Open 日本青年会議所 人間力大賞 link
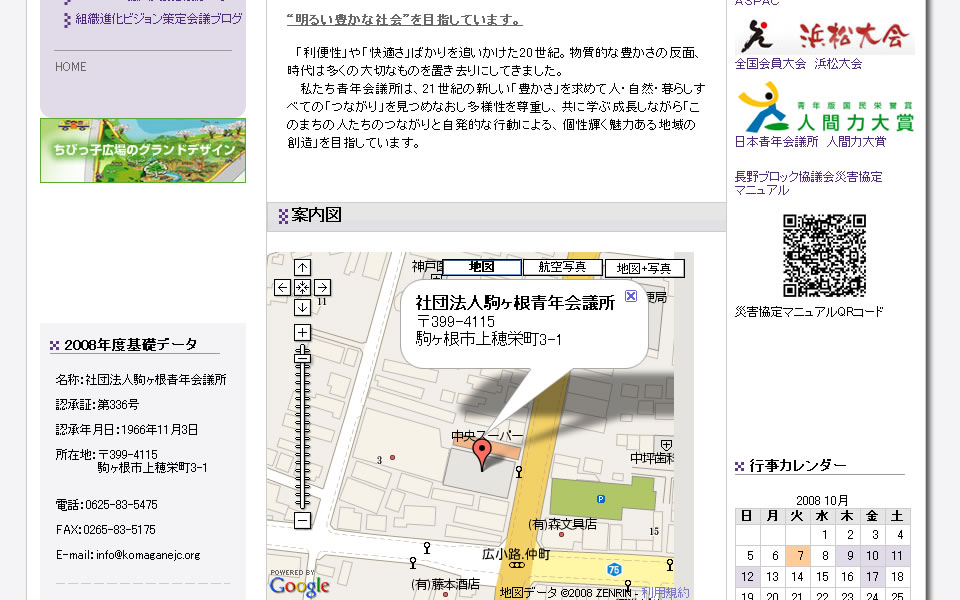 click(x=810, y=141)
